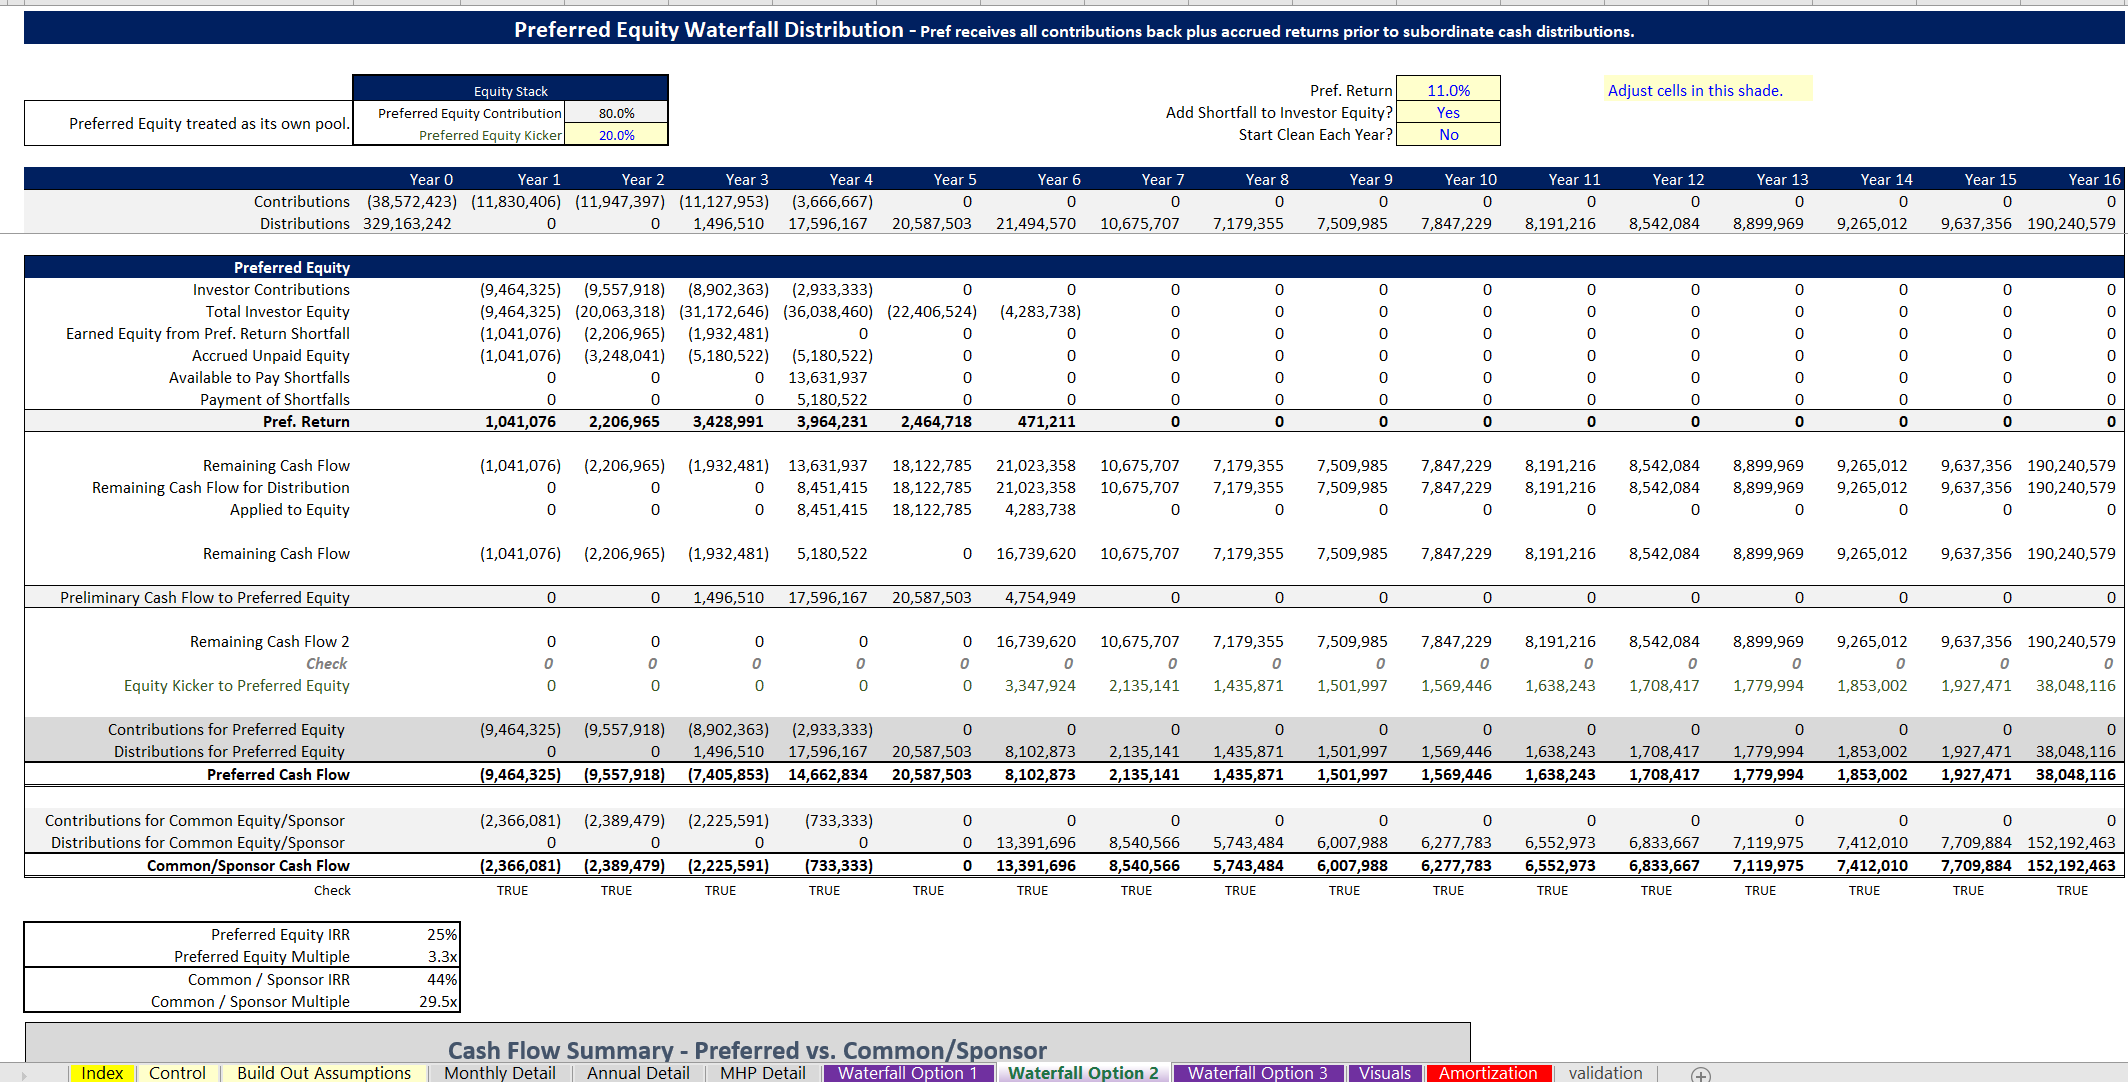Go to Monthly Detail tab

[x=499, y=1073]
